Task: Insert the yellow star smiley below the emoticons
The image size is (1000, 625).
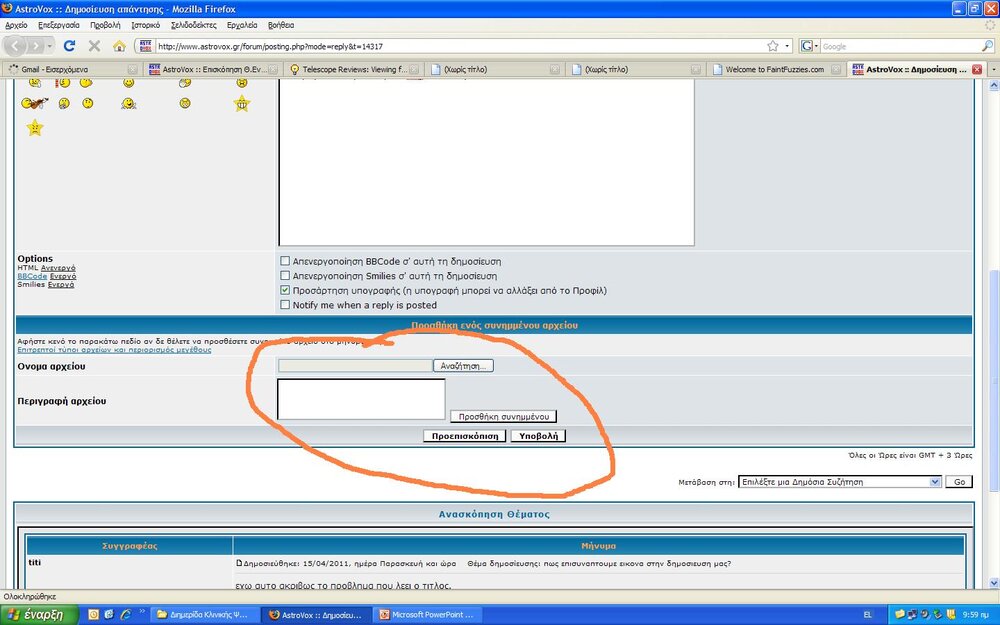Action: (35, 128)
